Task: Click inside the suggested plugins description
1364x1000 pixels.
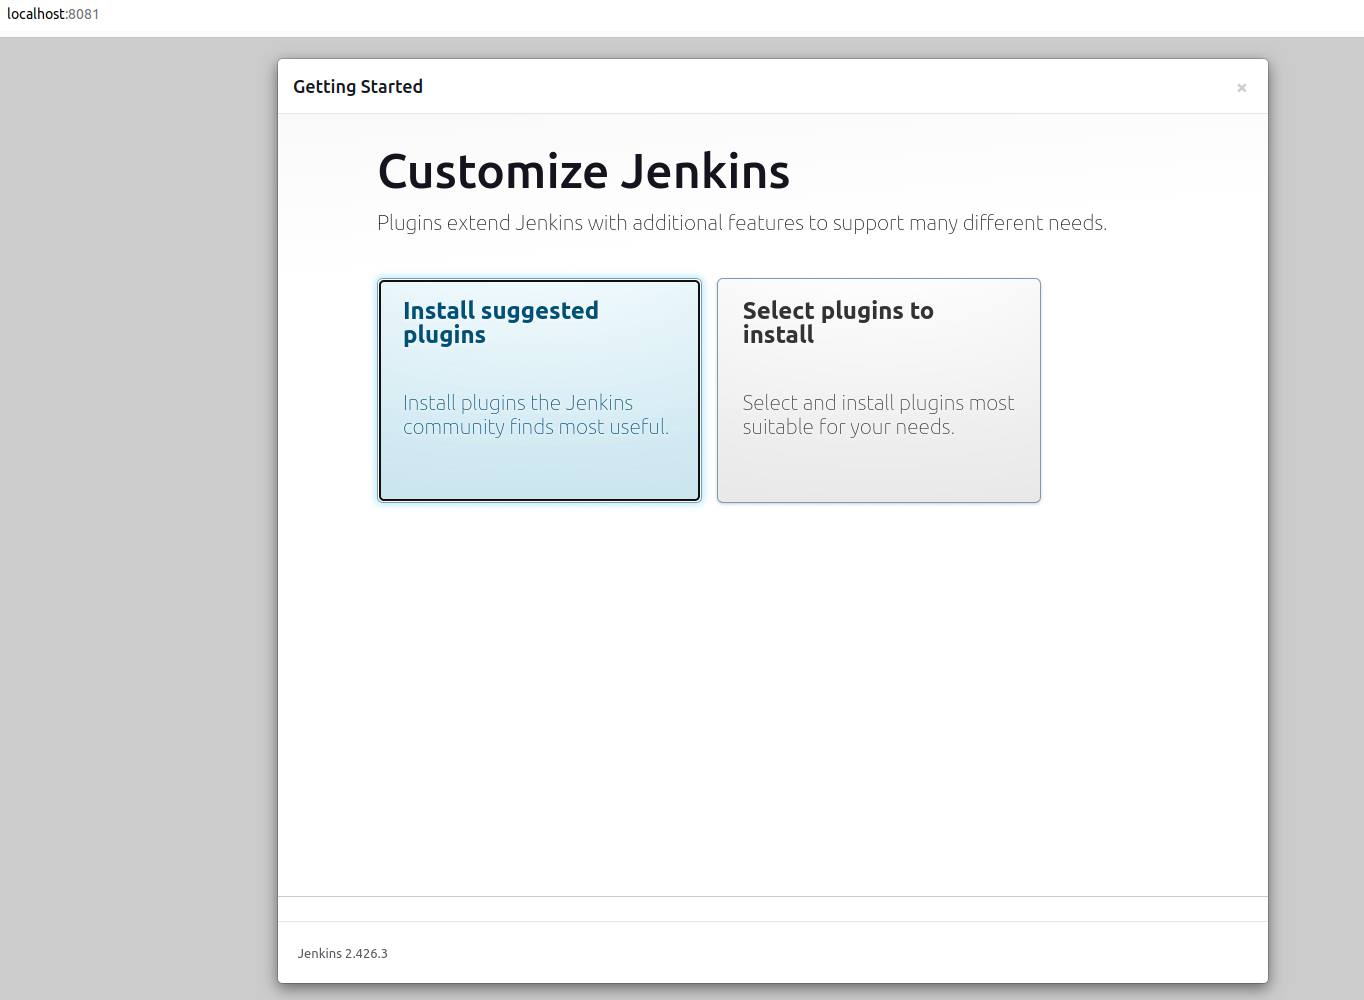Action: pos(536,414)
